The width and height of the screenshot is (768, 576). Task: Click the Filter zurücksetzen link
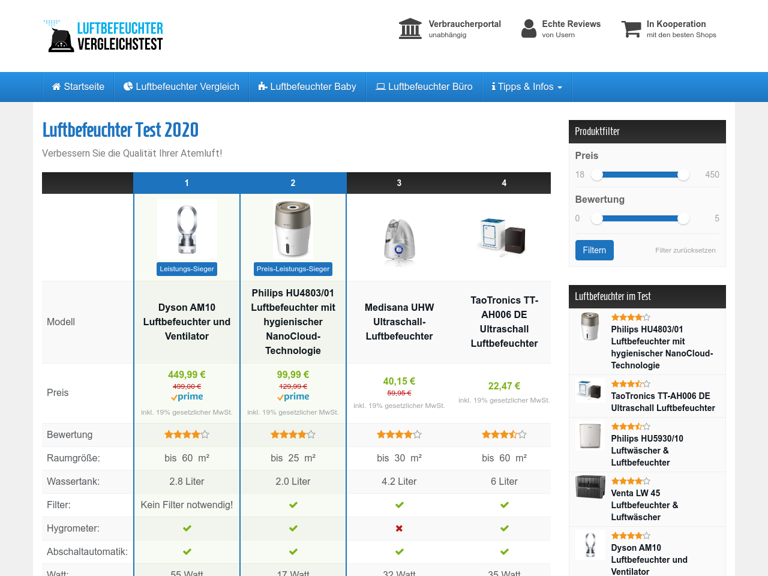coord(685,250)
